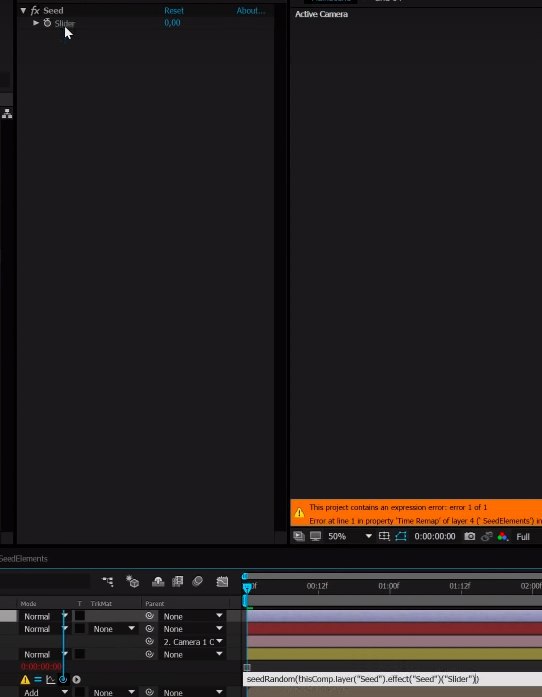Viewport: 542px width, 697px height.
Task: Click the expression warning triangle icon
Action: pos(25,679)
